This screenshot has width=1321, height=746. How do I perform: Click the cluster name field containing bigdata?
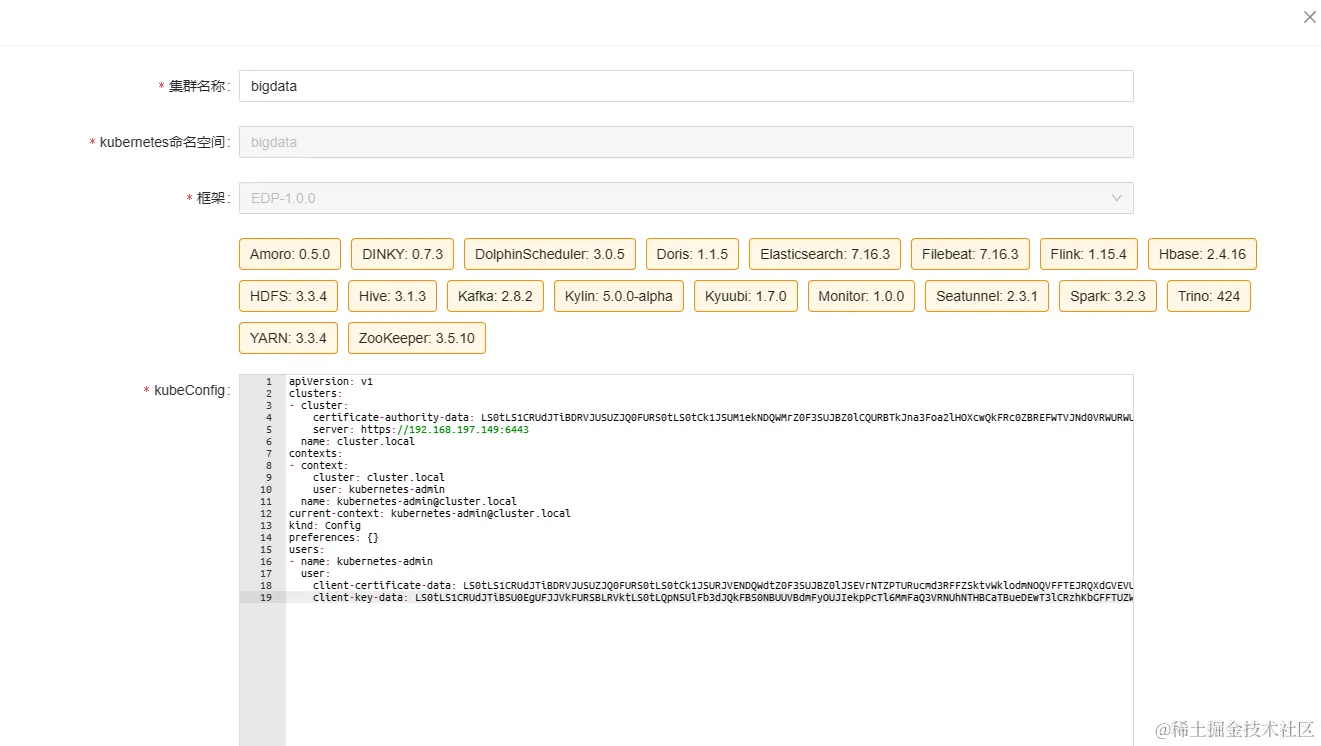click(x=686, y=86)
